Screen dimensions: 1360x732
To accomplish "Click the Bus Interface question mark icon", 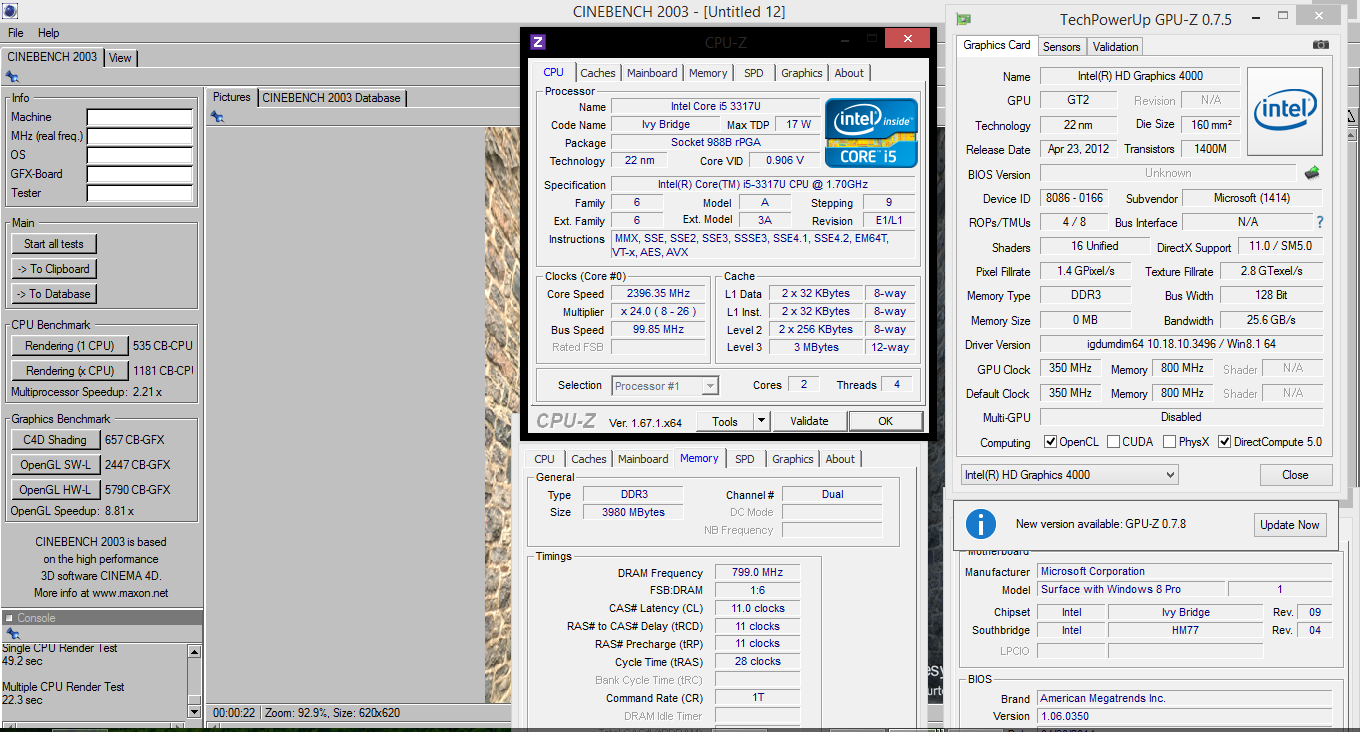I will click(x=1320, y=222).
